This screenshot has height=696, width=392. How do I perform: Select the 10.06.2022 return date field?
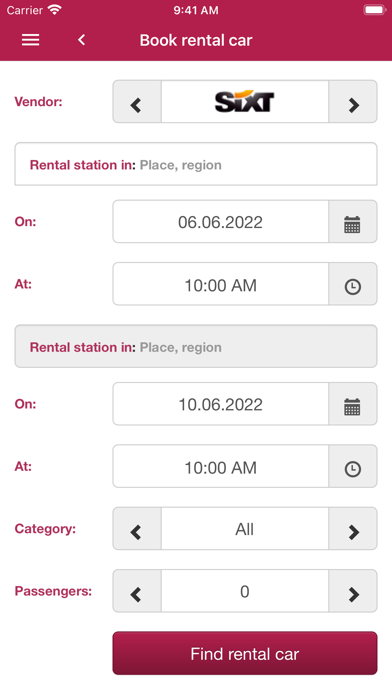pyautogui.click(x=221, y=404)
